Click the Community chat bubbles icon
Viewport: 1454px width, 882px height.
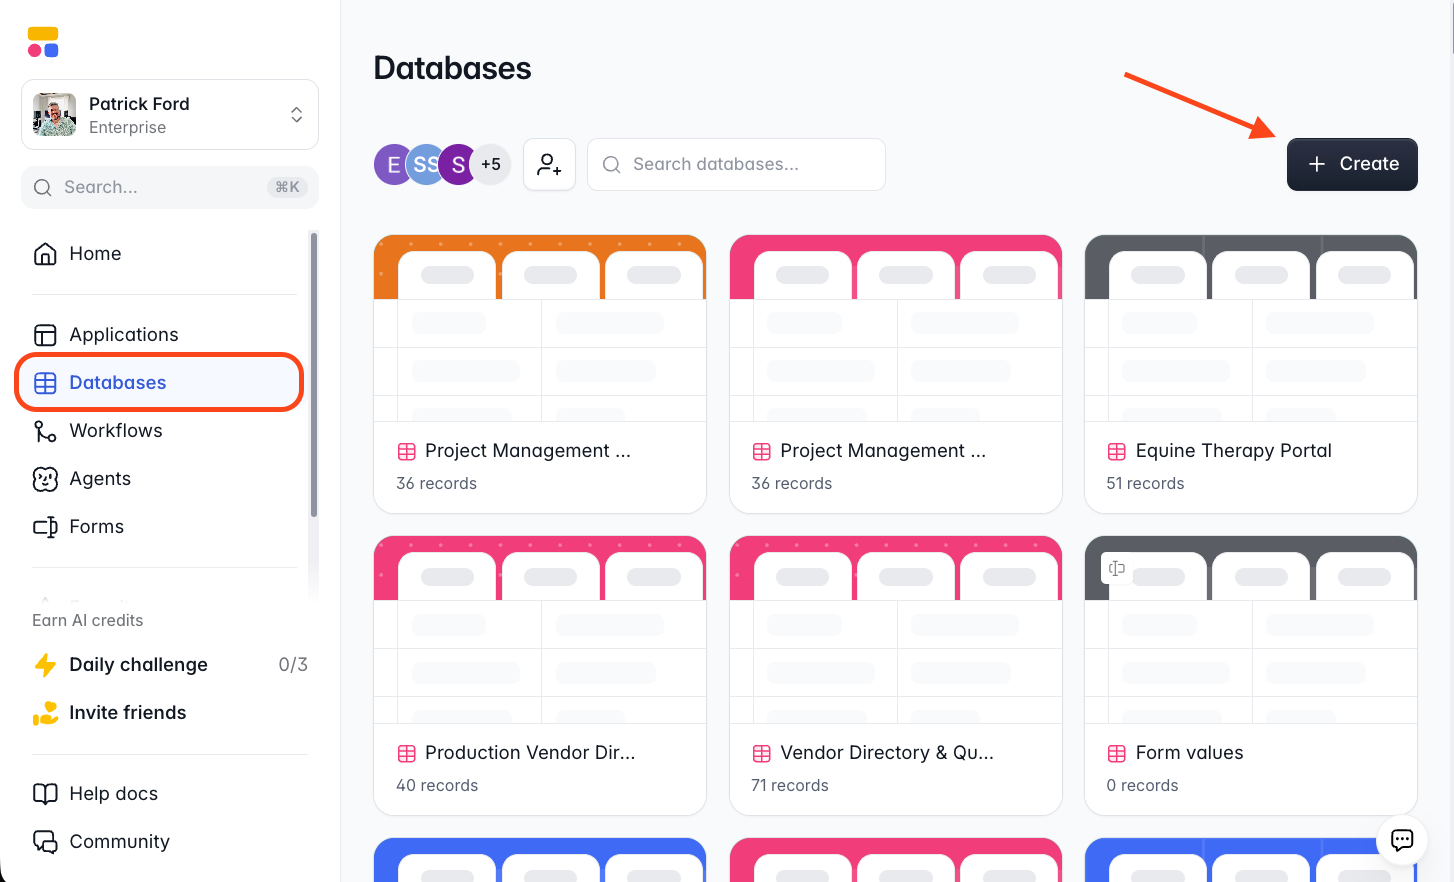pos(45,842)
